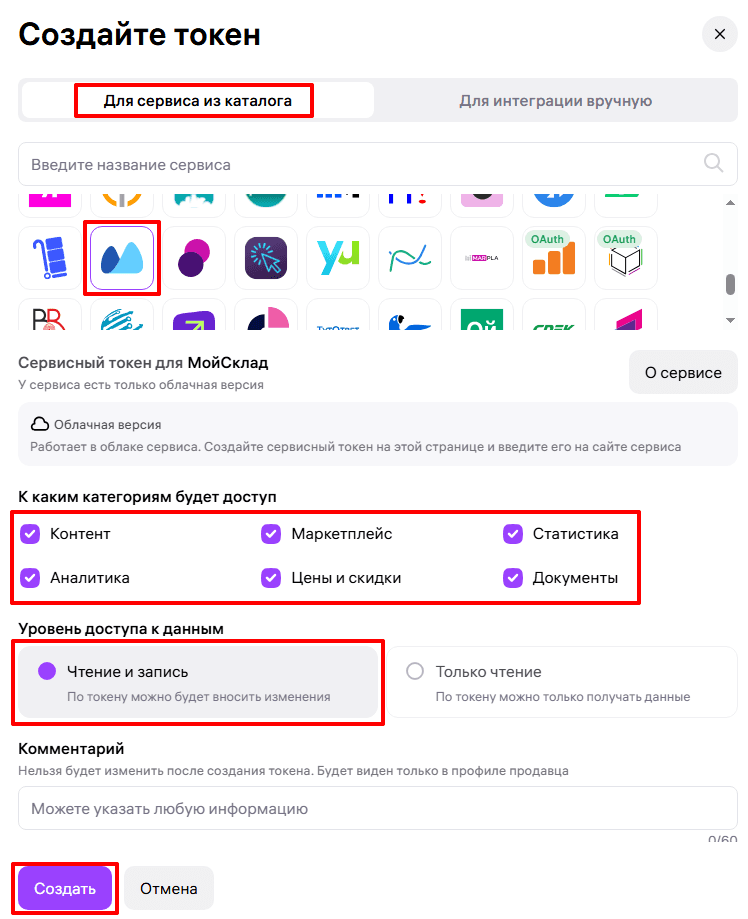Select the green "yu" service icon
Screen dimensions: 748x919
[x=337, y=258]
